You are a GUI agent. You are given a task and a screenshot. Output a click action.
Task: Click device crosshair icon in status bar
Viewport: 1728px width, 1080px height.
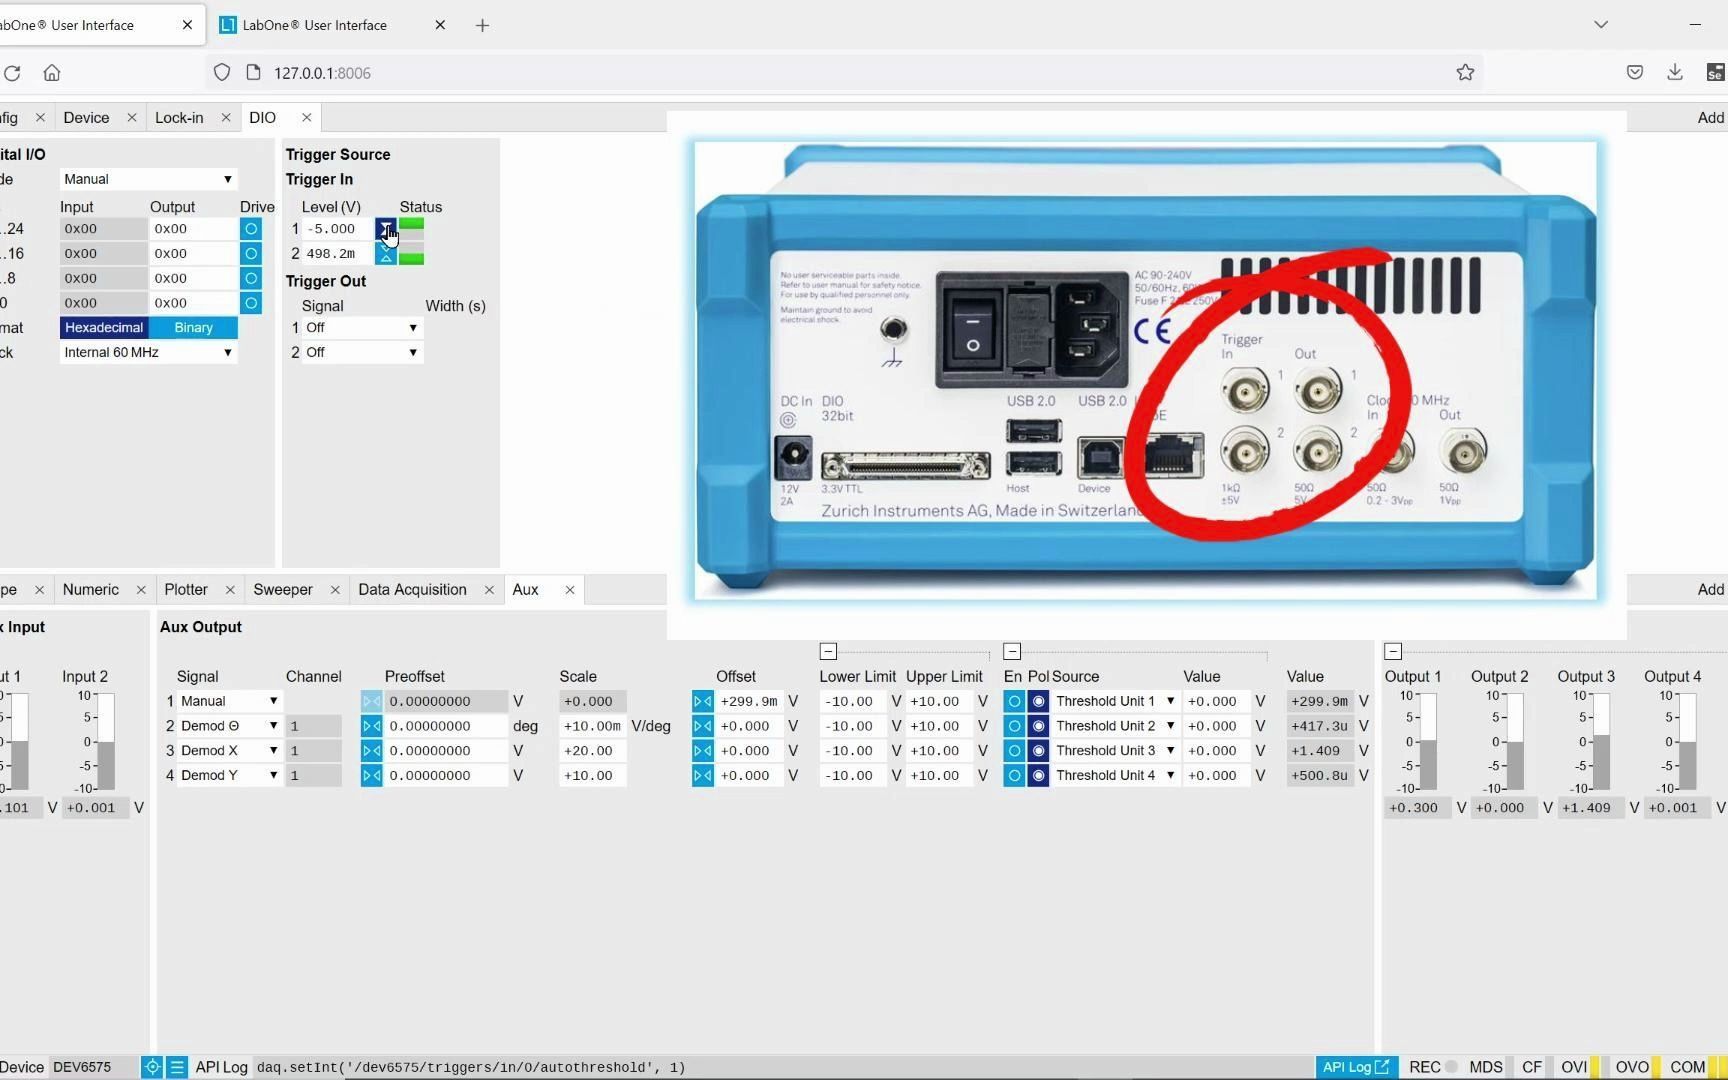point(152,1067)
